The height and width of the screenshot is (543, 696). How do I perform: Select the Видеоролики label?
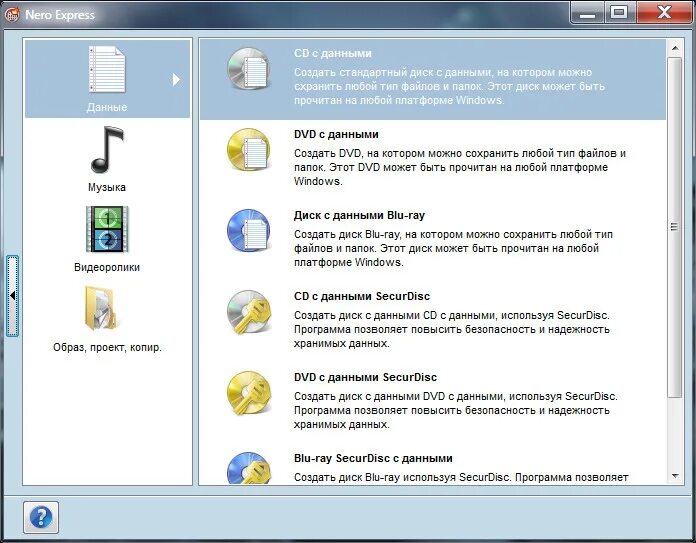tap(107, 267)
